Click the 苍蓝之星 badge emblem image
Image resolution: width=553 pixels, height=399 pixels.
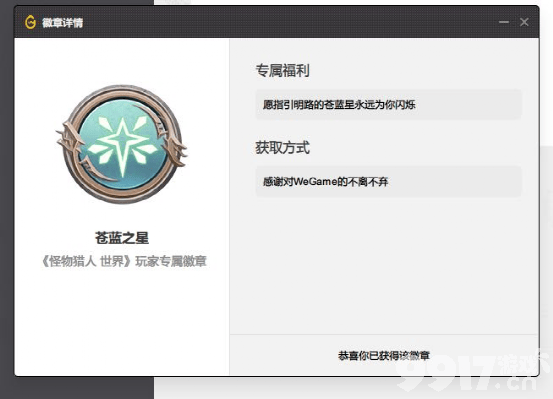click(122, 144)
